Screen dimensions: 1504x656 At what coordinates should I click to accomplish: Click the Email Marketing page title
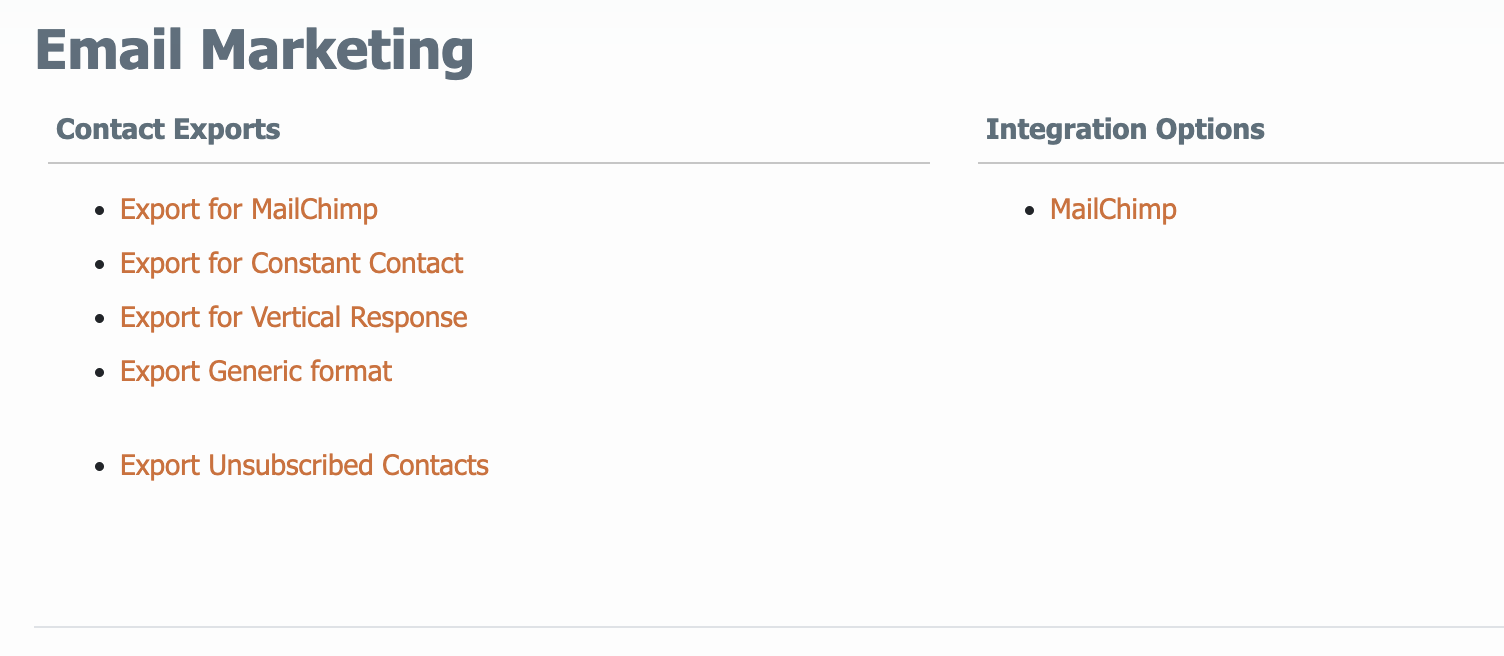coord(254,50)
